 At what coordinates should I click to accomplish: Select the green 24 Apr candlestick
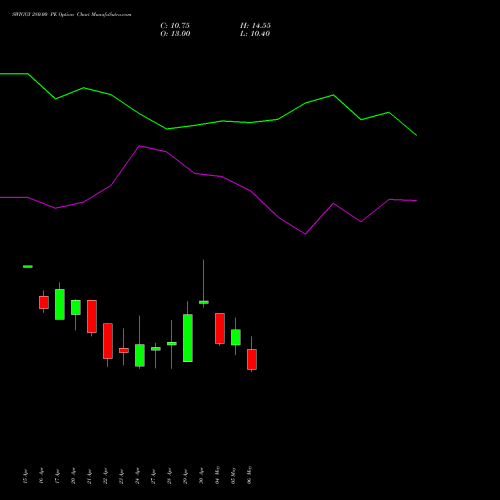(140, 355)
